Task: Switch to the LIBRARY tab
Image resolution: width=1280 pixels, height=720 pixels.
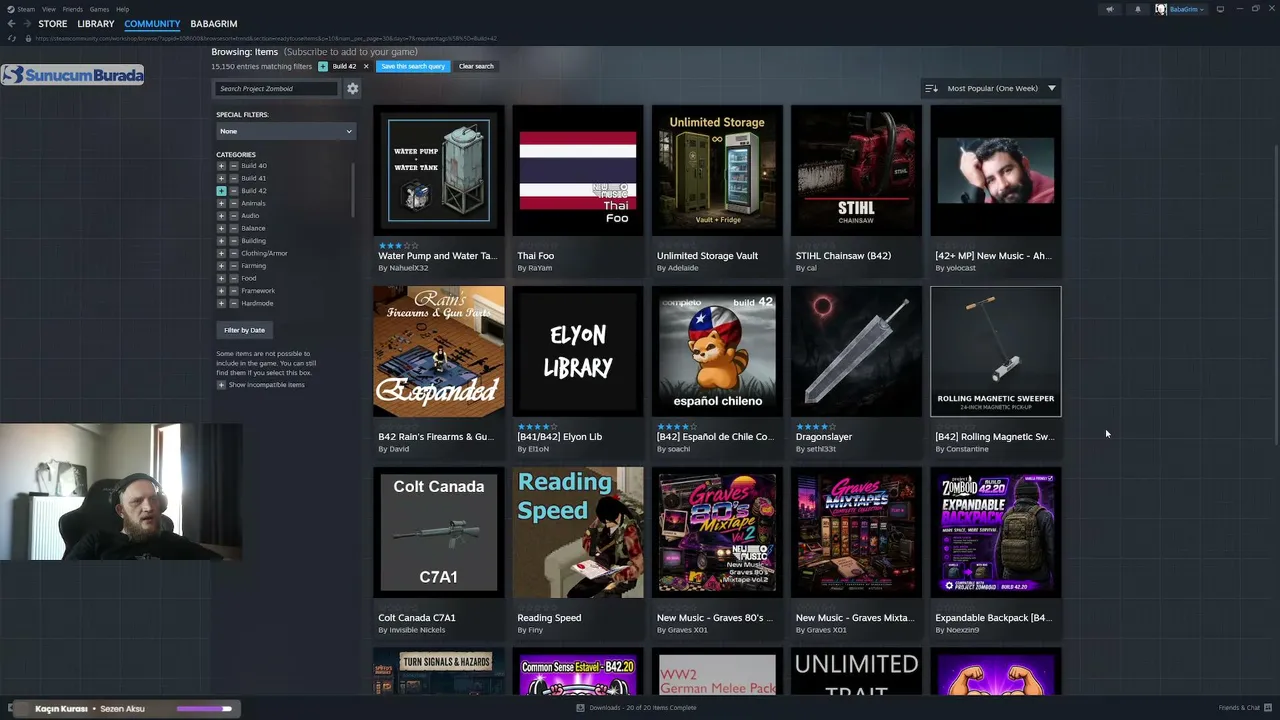Action: pyautogui.click(x=96, y=24)
